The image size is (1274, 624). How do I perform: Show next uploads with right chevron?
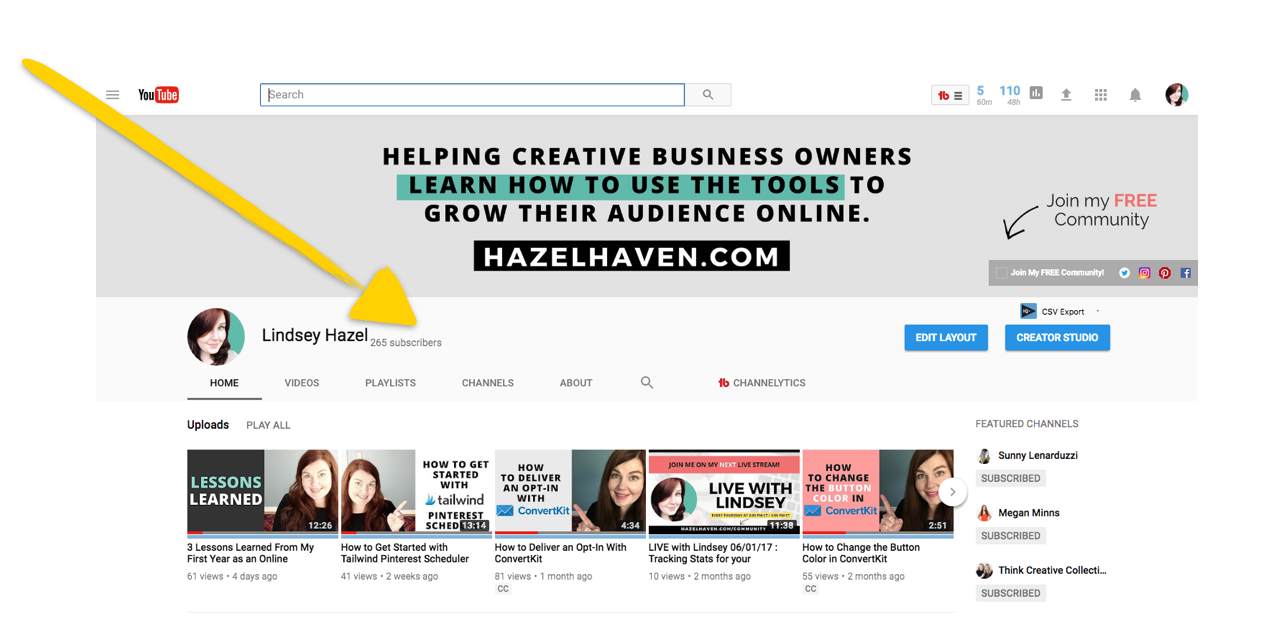coord(953,492)
